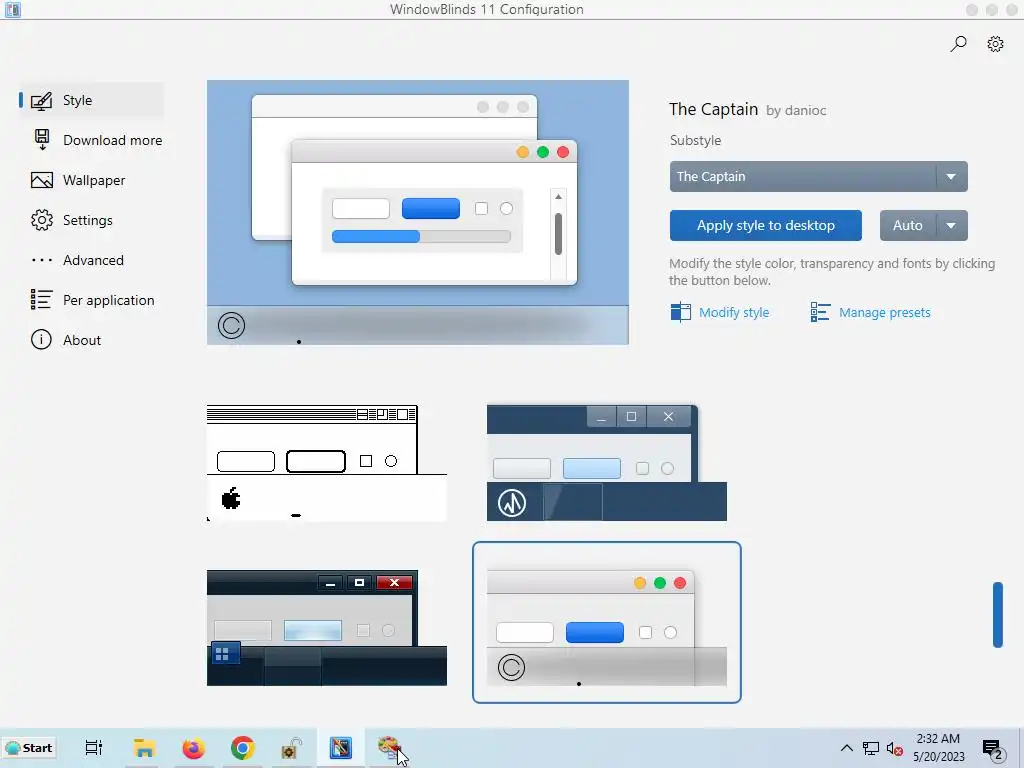Screen dimensions: 1024x768
Task: Expand the Substyle dropdown arrow
Action: tap(952, 176)
